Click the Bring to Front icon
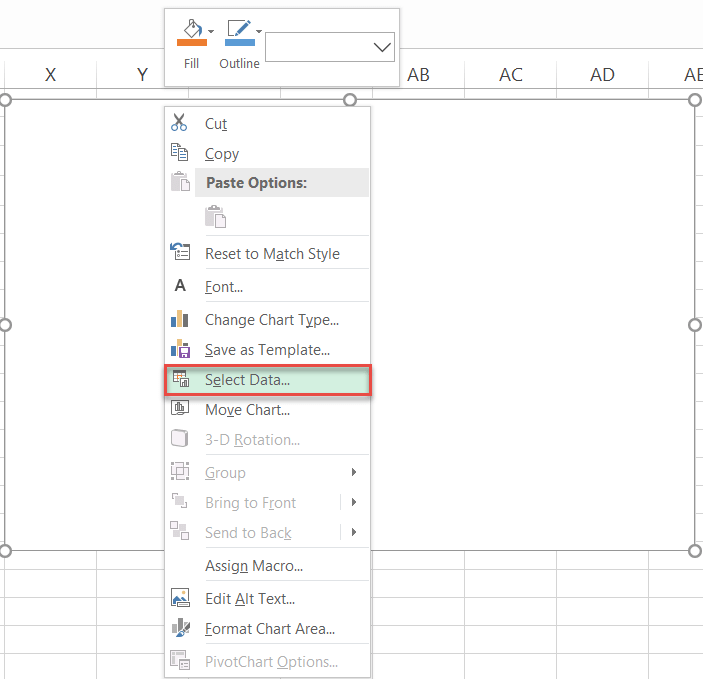 point(180,501)
